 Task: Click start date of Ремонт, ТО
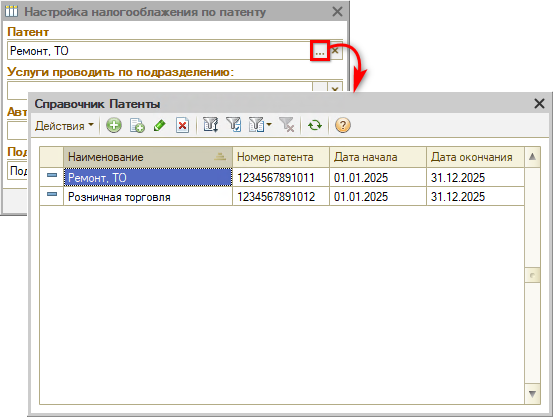pyautogui.click(x=361, y=177)
